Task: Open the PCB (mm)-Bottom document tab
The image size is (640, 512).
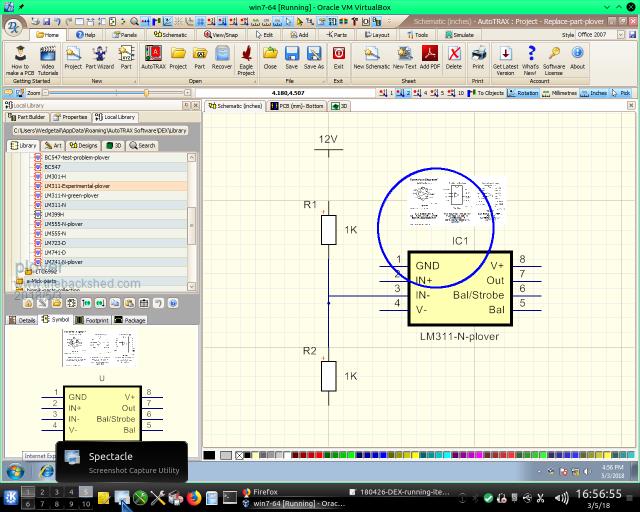Action: (297, 105)
